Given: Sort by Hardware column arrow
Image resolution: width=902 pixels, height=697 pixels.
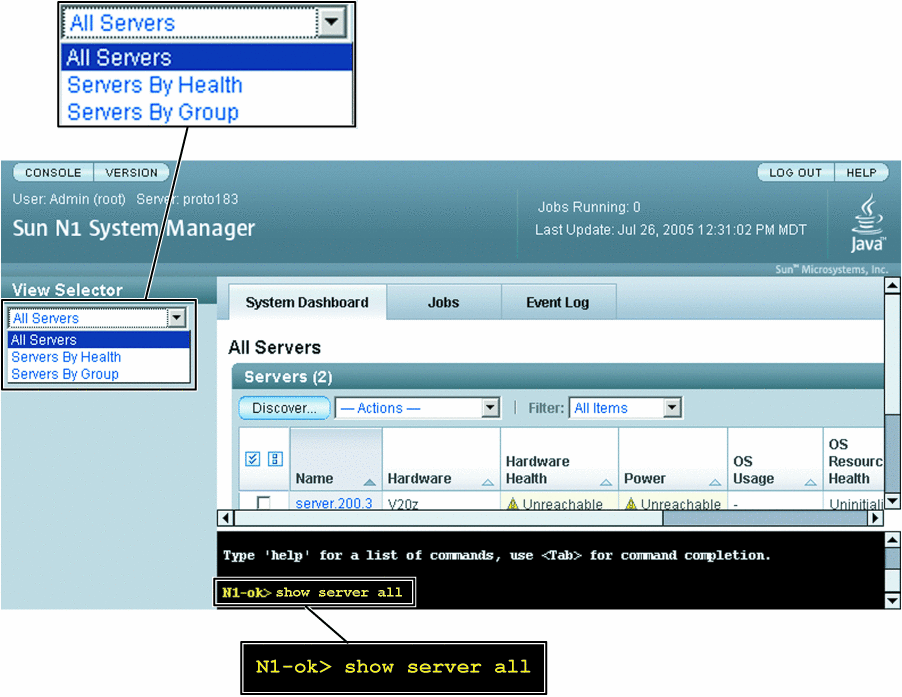Looking at the screenshot, I should (487, 482).
